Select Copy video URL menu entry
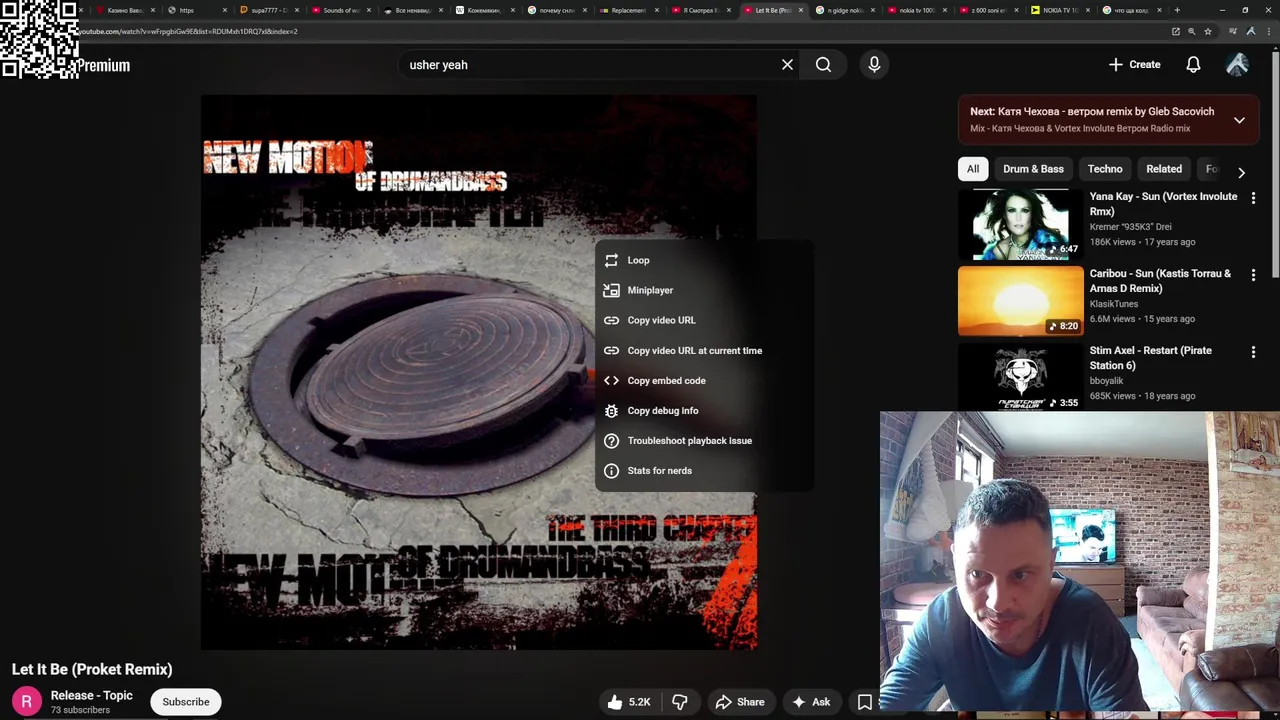 (703, 320)
